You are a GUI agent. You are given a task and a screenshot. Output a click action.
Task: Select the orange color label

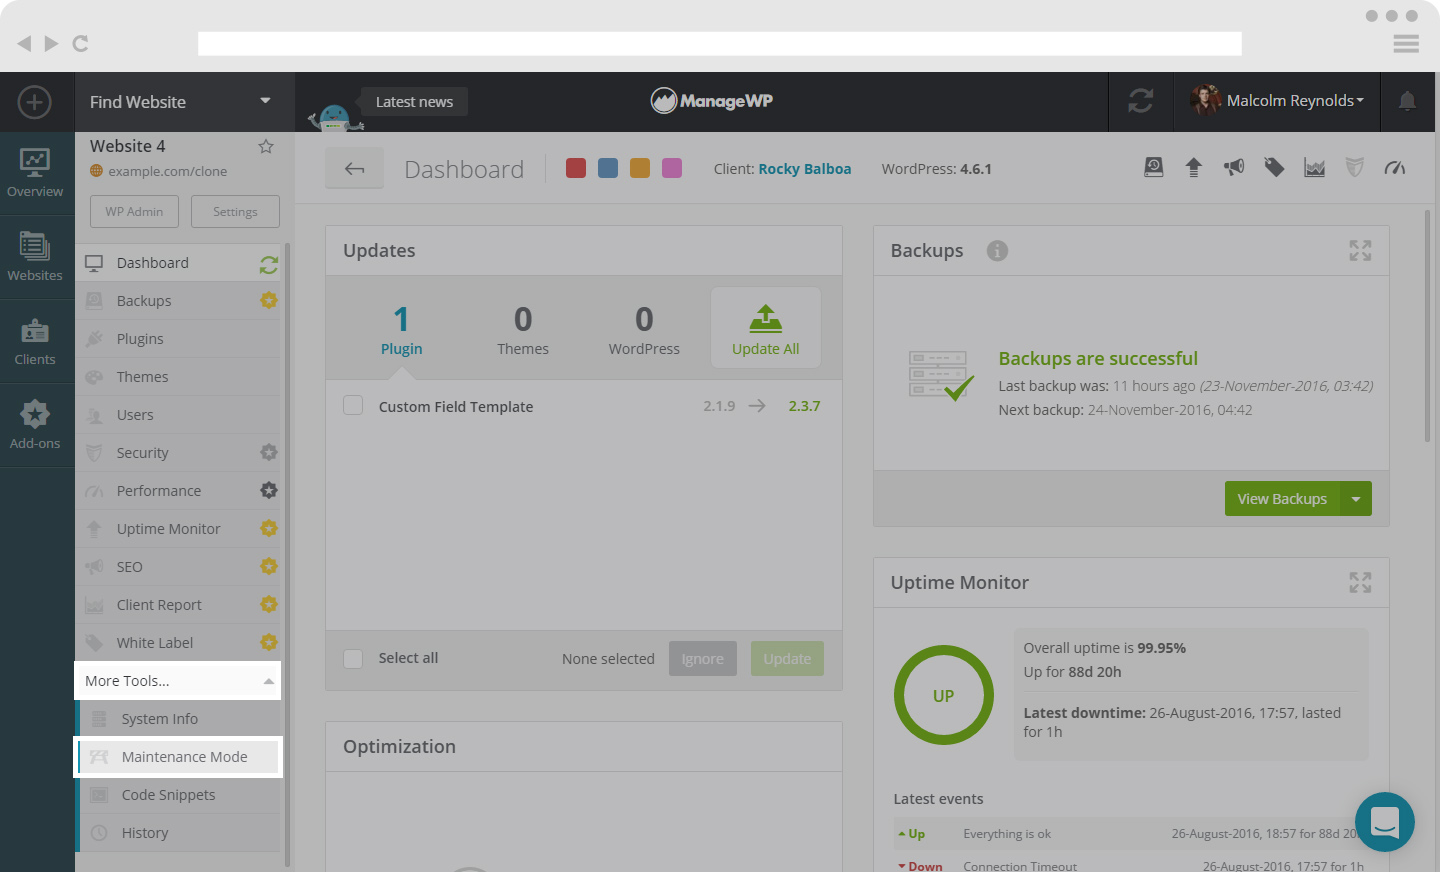pyautogui.click(x=640, y=168)
